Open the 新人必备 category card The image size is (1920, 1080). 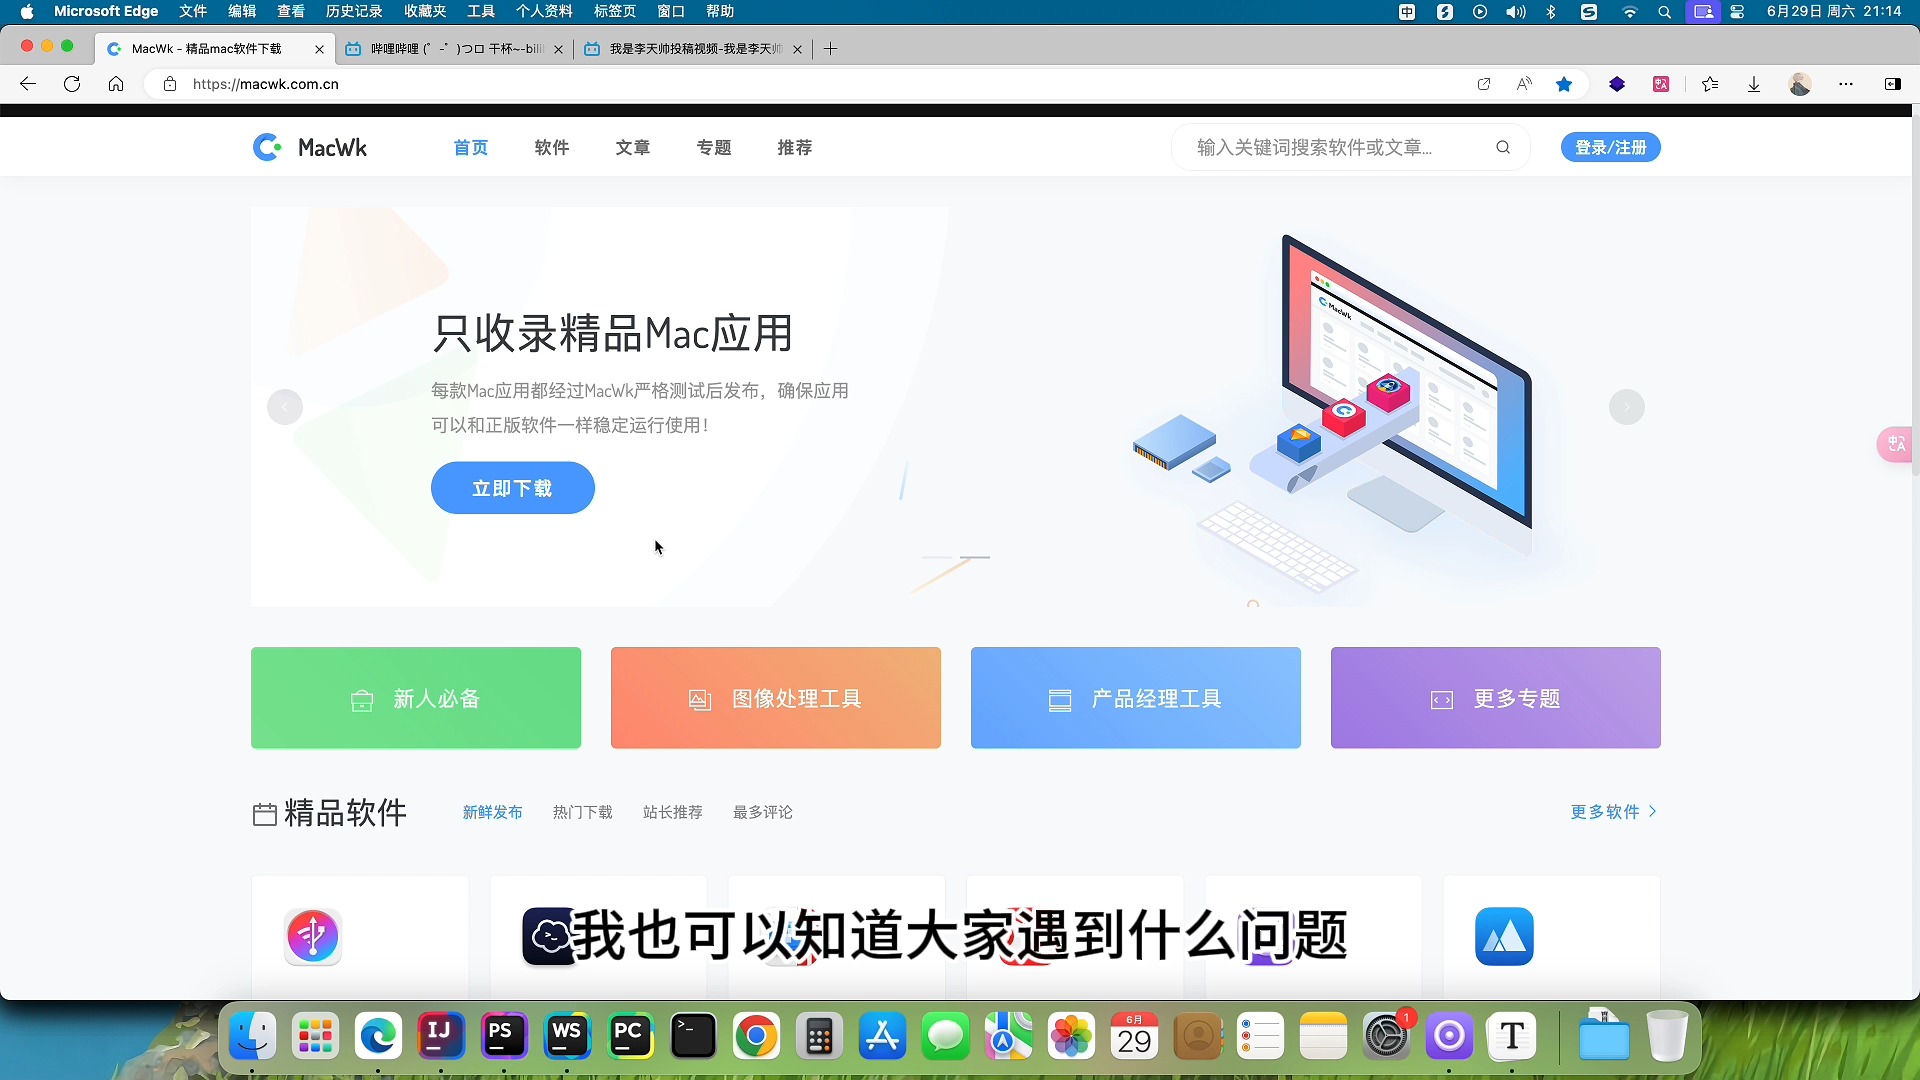[x=416, y=698]
